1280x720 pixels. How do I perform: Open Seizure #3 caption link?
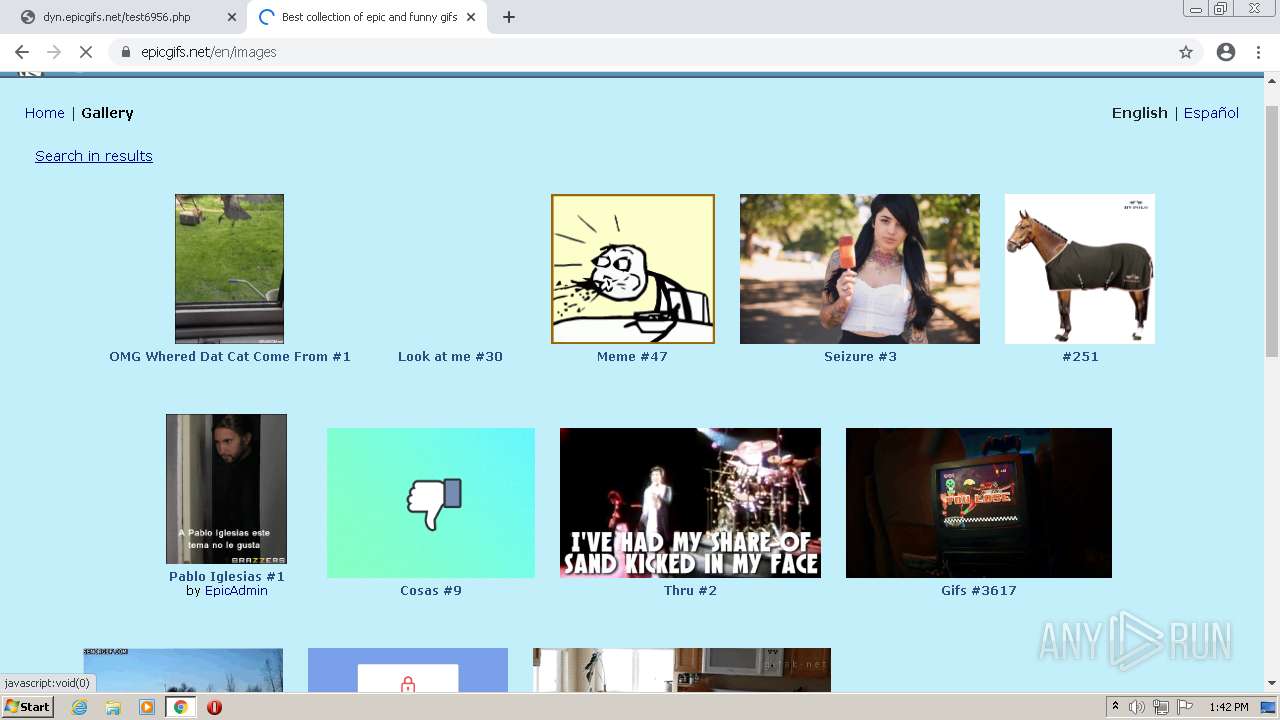[x=860, y=356]
